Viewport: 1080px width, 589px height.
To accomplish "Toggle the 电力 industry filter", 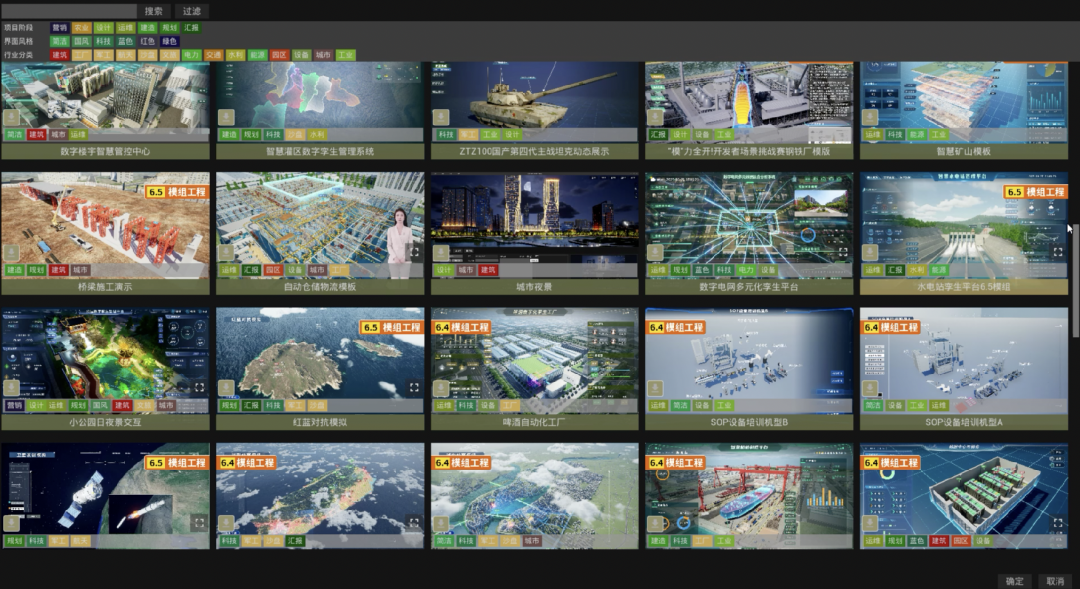I will [x=191, y=55].
